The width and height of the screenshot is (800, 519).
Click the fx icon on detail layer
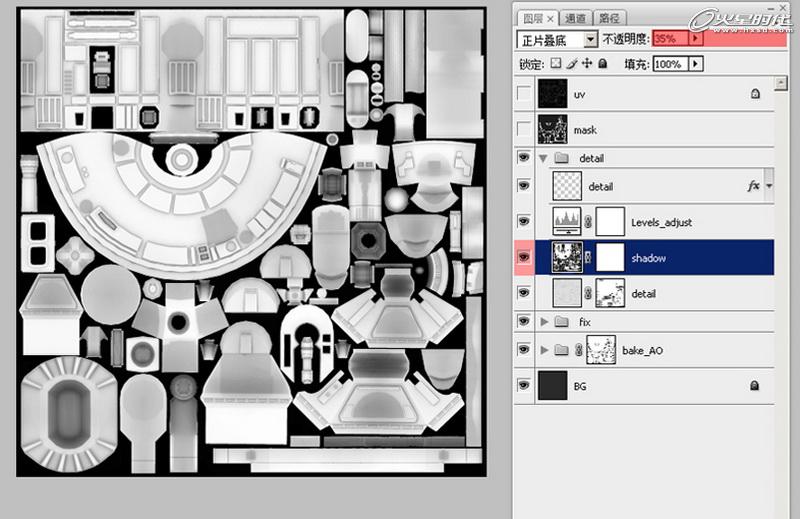[754, 186]
